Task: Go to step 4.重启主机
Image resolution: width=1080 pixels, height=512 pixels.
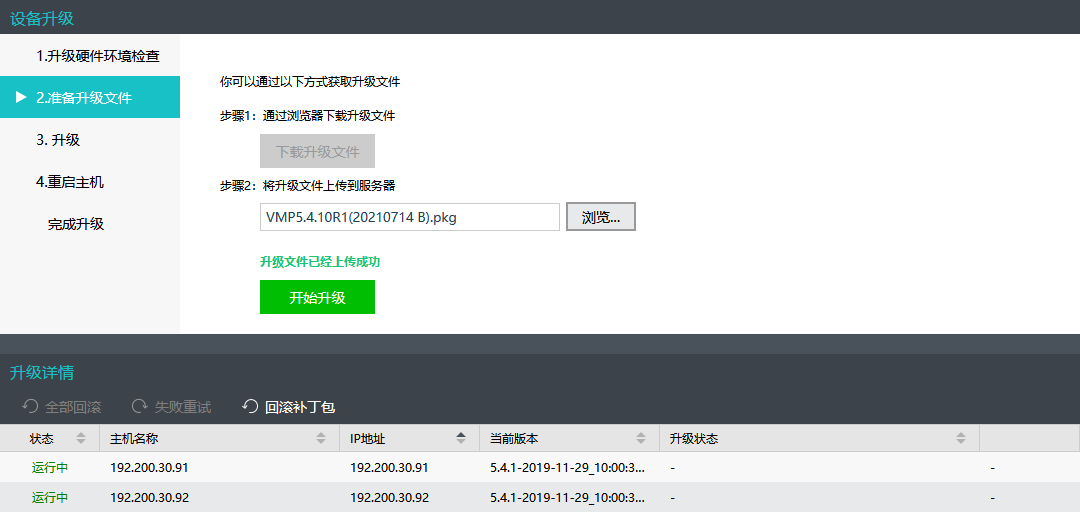Action: pos(69,182)
